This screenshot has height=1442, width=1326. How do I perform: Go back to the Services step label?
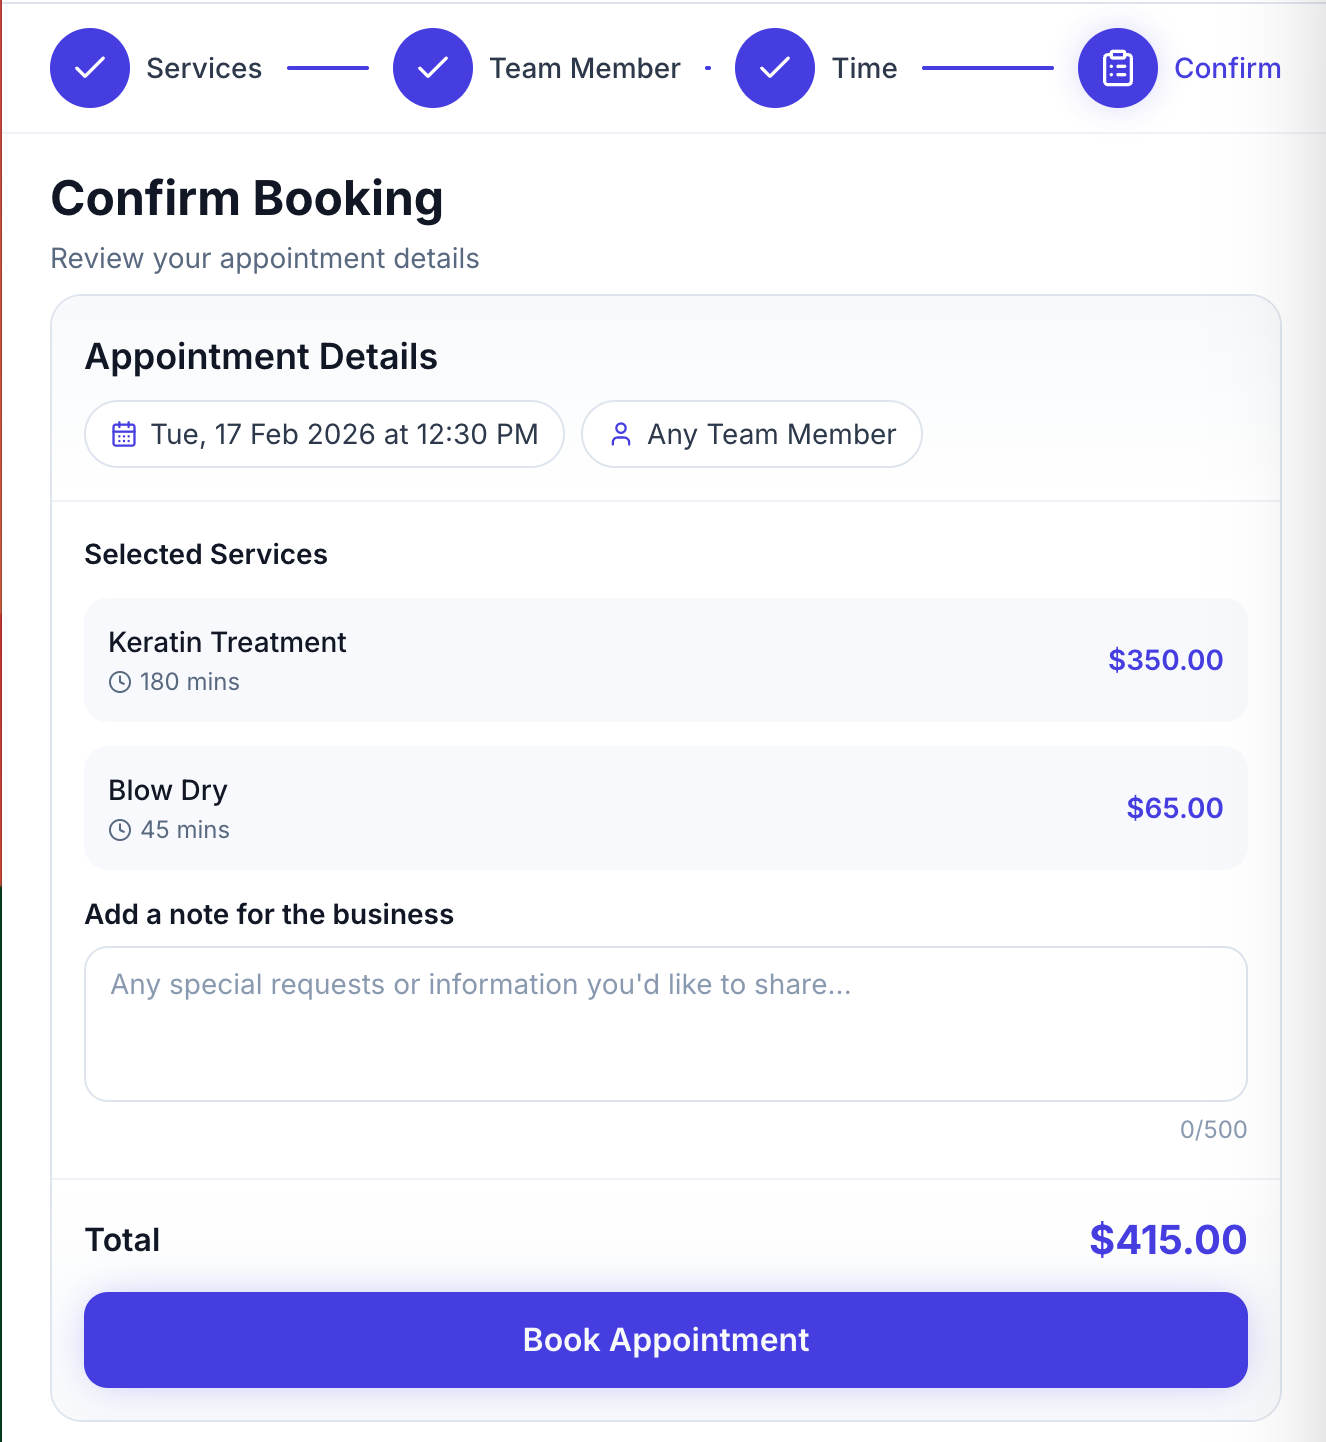point(204,68)
